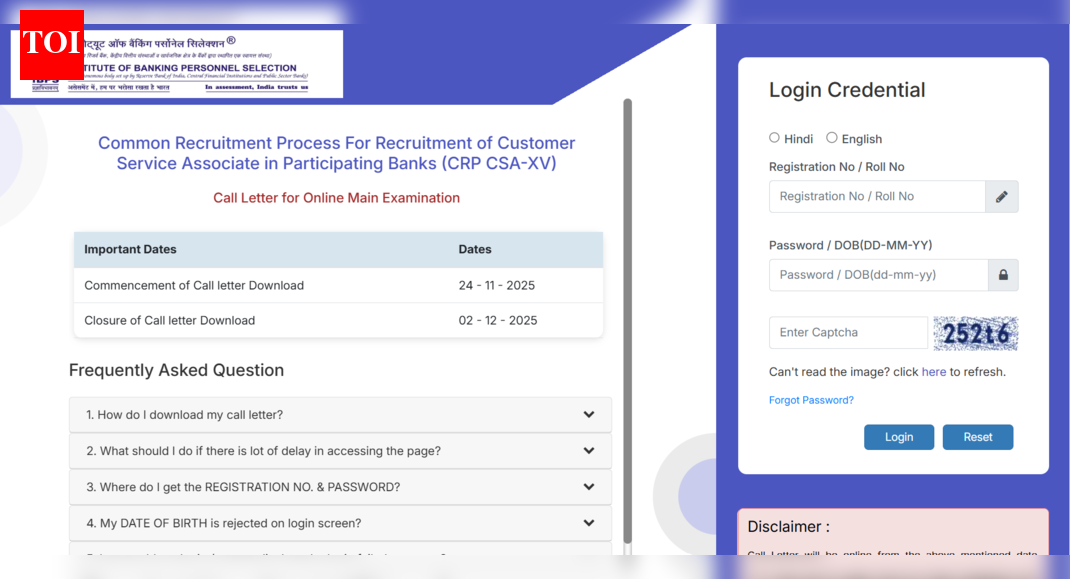1070x579 pixels.
Task: Click the date '02 - 12 - 2025'
Action: 497,320
